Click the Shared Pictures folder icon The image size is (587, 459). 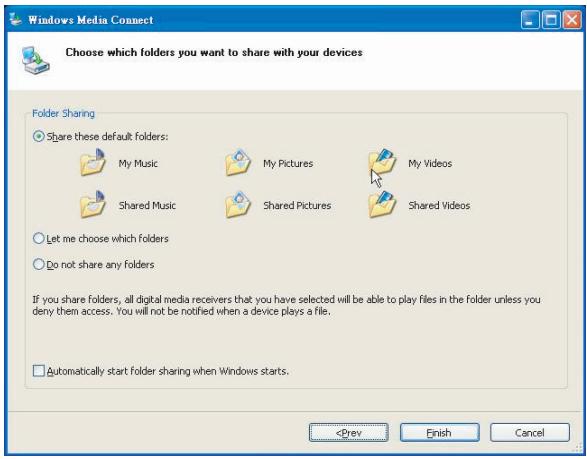[x=238, y=204]
